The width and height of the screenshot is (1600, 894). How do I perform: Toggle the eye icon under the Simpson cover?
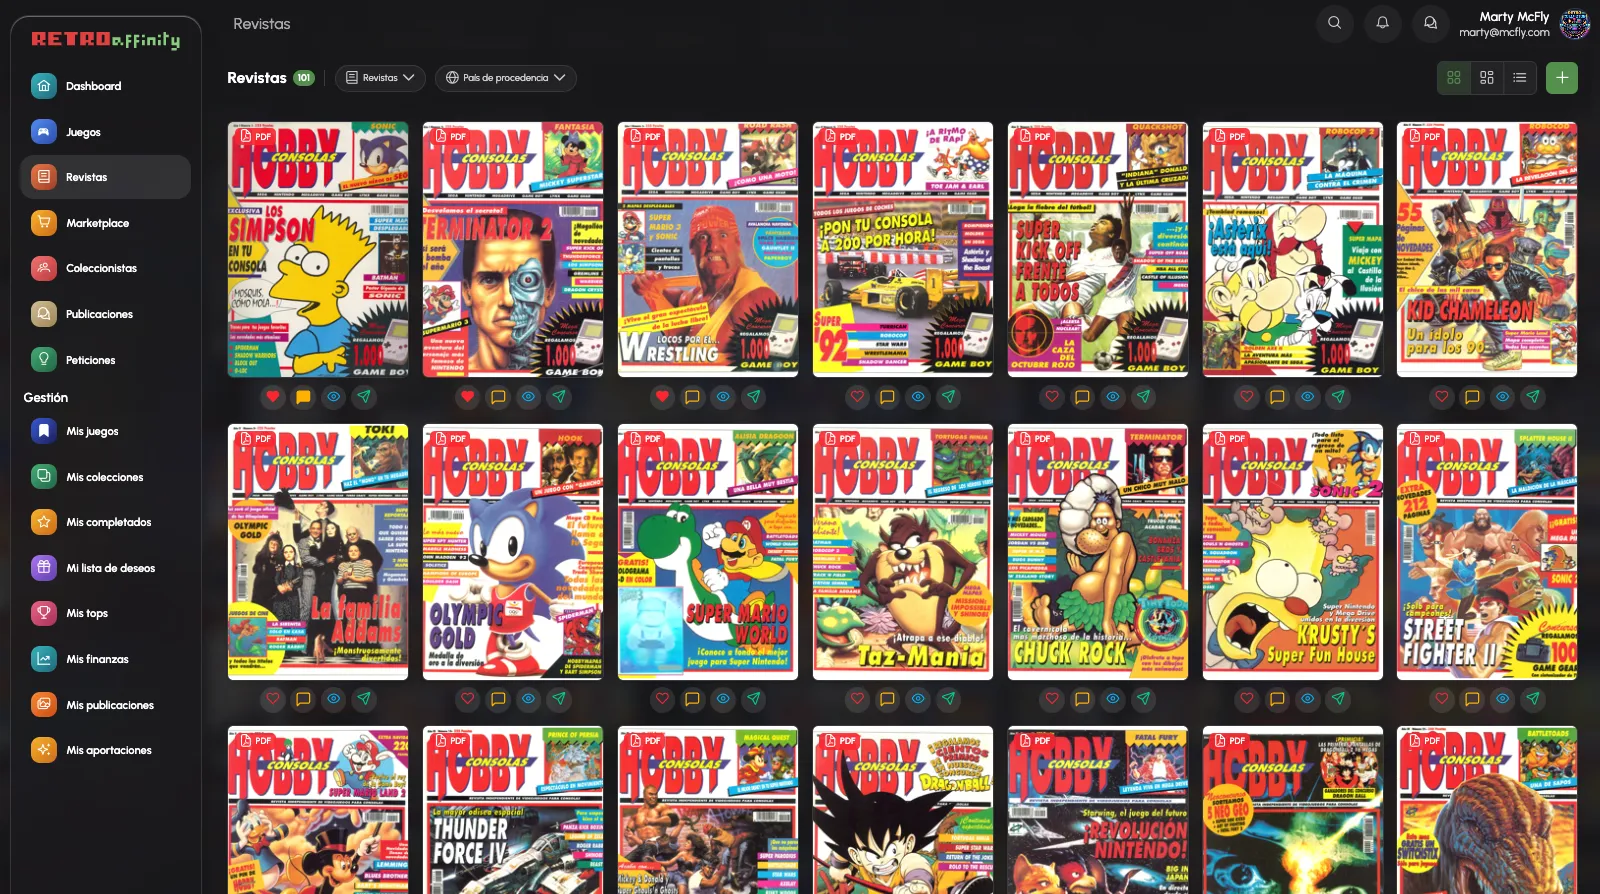pos(334,397)
